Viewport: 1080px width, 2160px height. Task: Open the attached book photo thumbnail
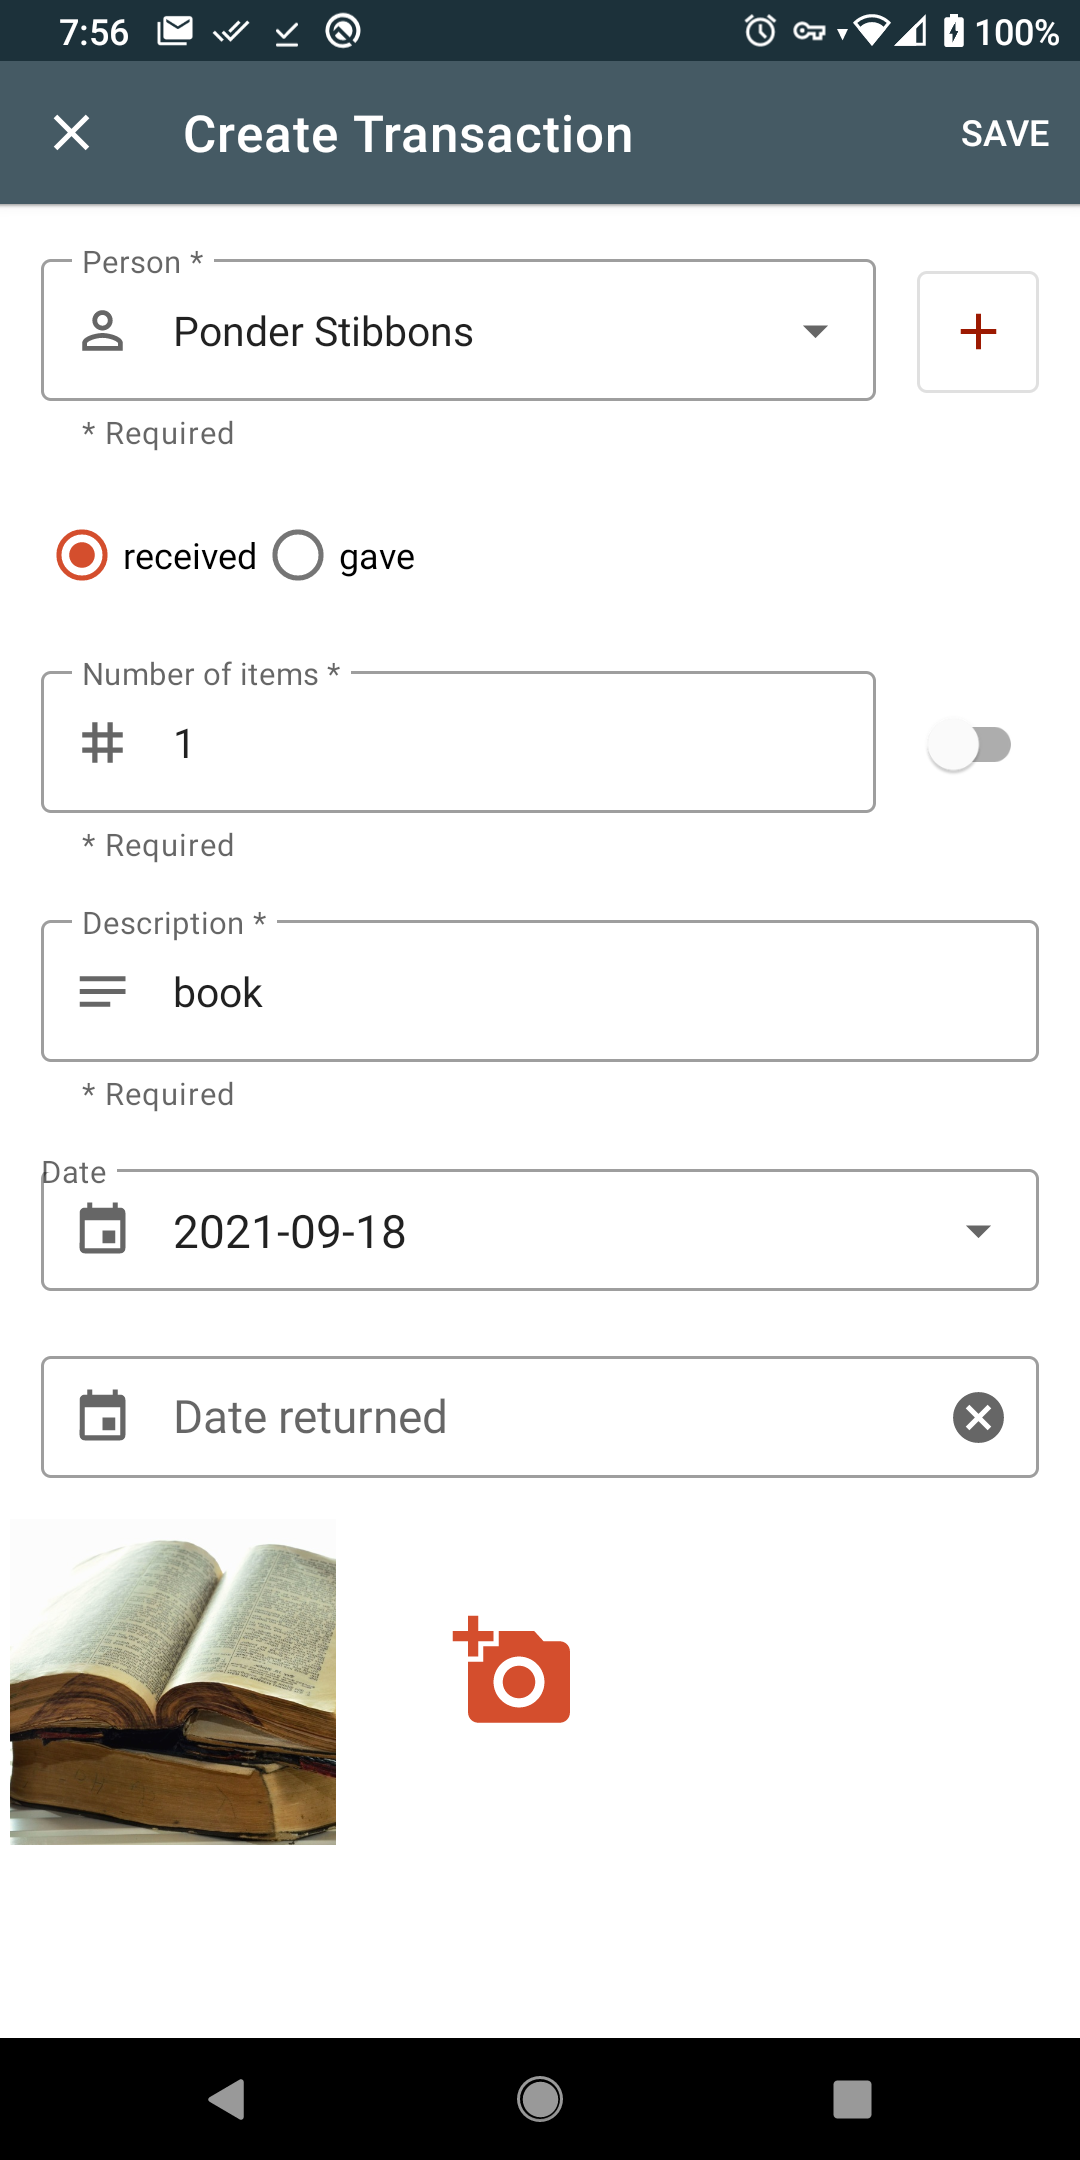(x=173, y=1681)
